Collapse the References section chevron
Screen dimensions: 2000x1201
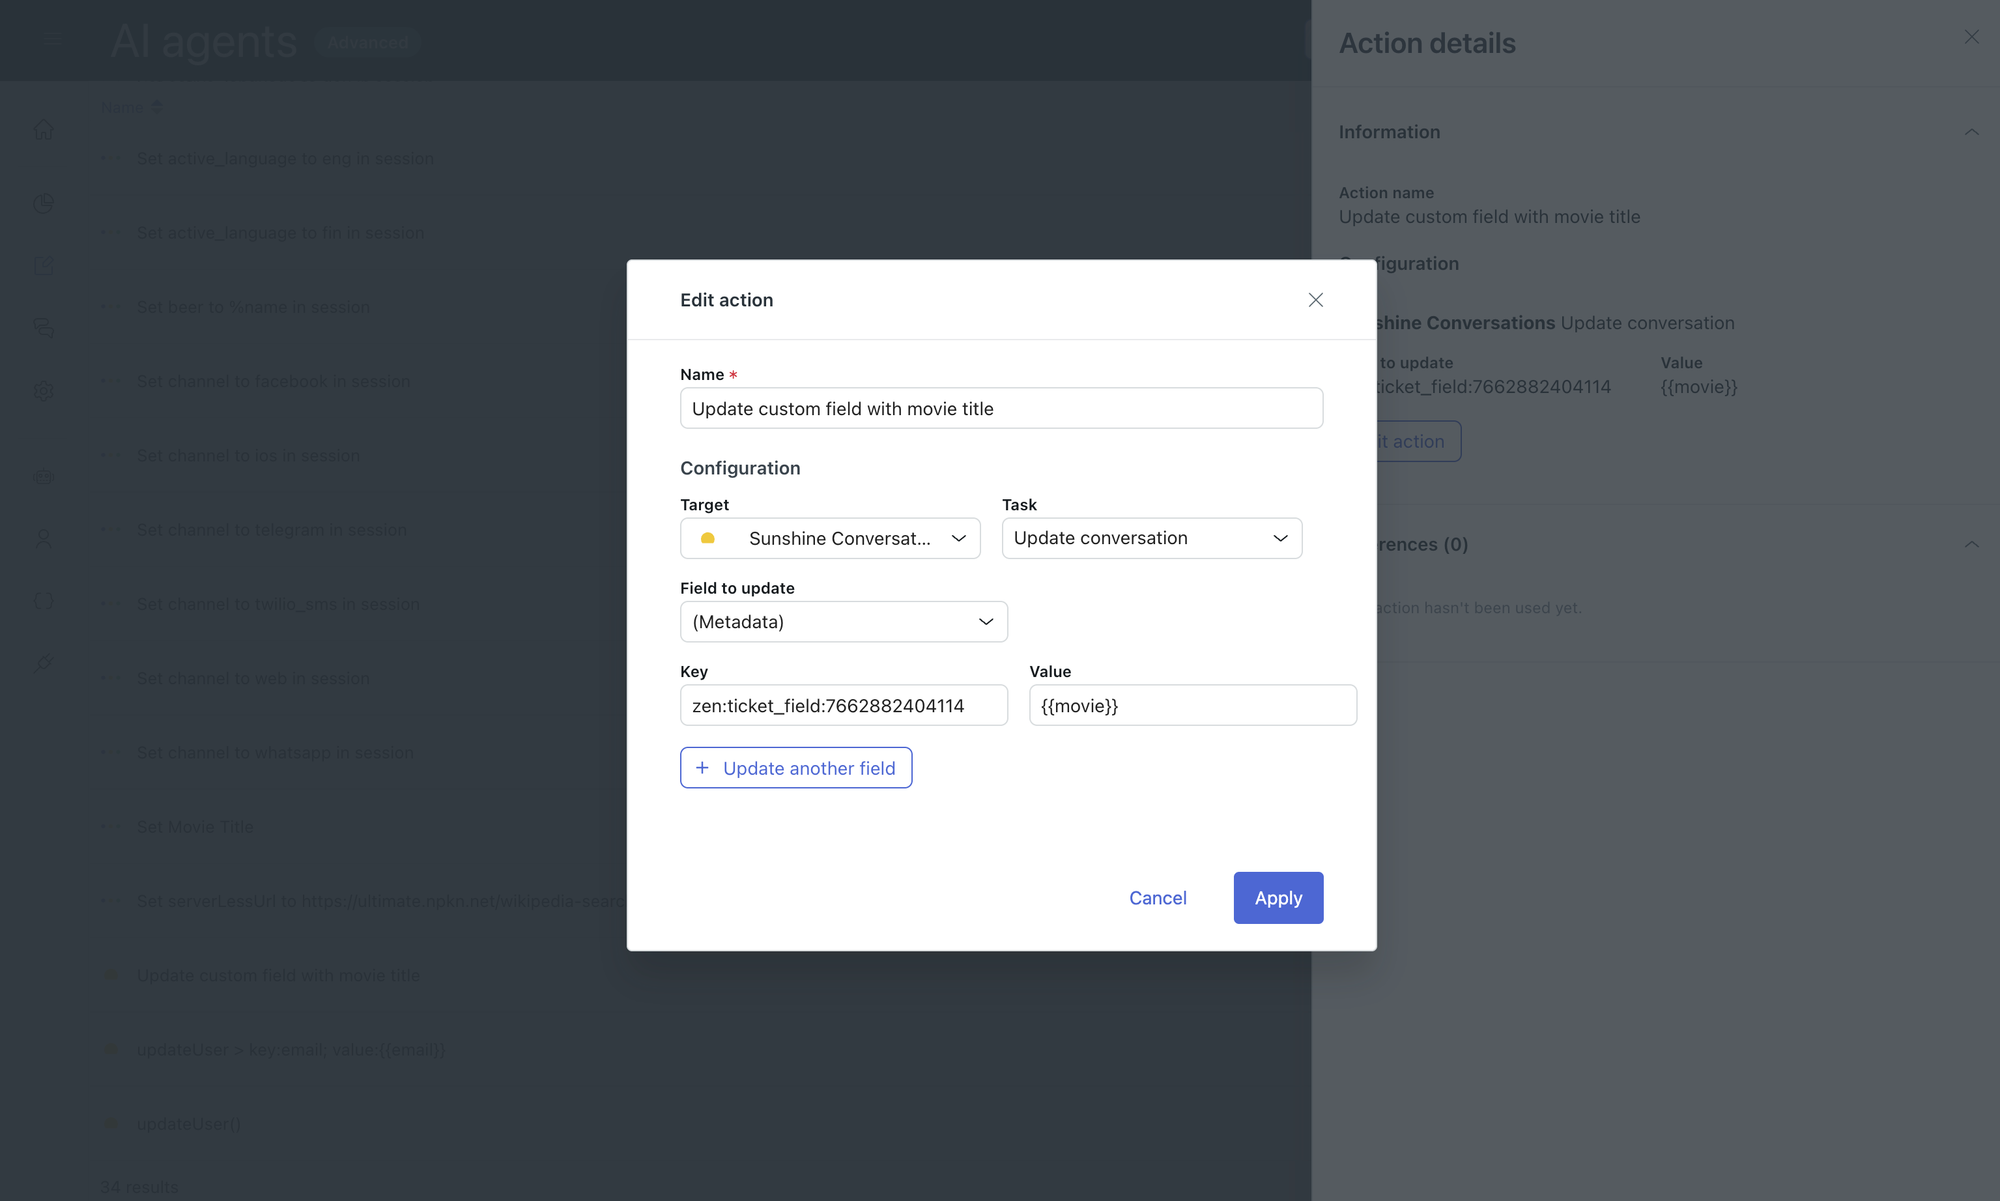click(1971, 545)
